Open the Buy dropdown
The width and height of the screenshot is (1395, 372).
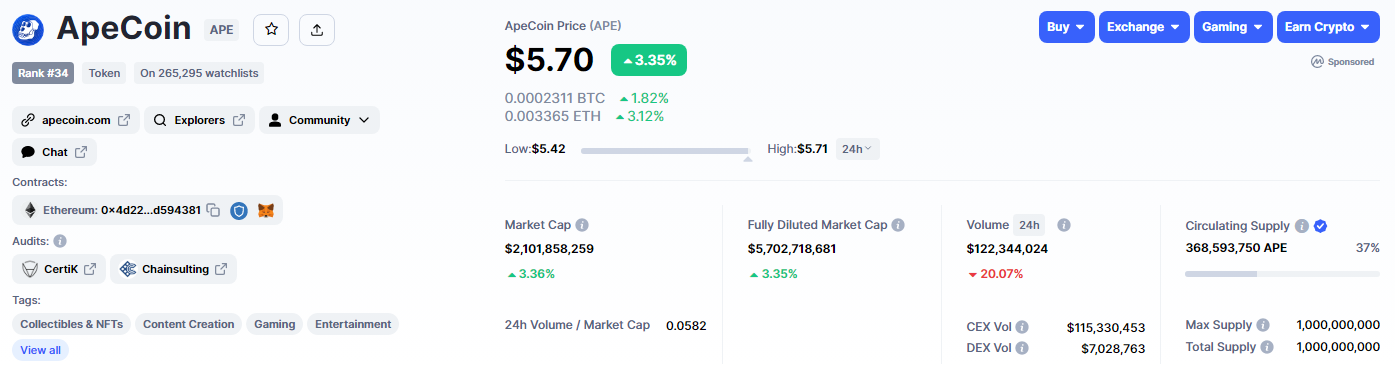click(1066, 27)
